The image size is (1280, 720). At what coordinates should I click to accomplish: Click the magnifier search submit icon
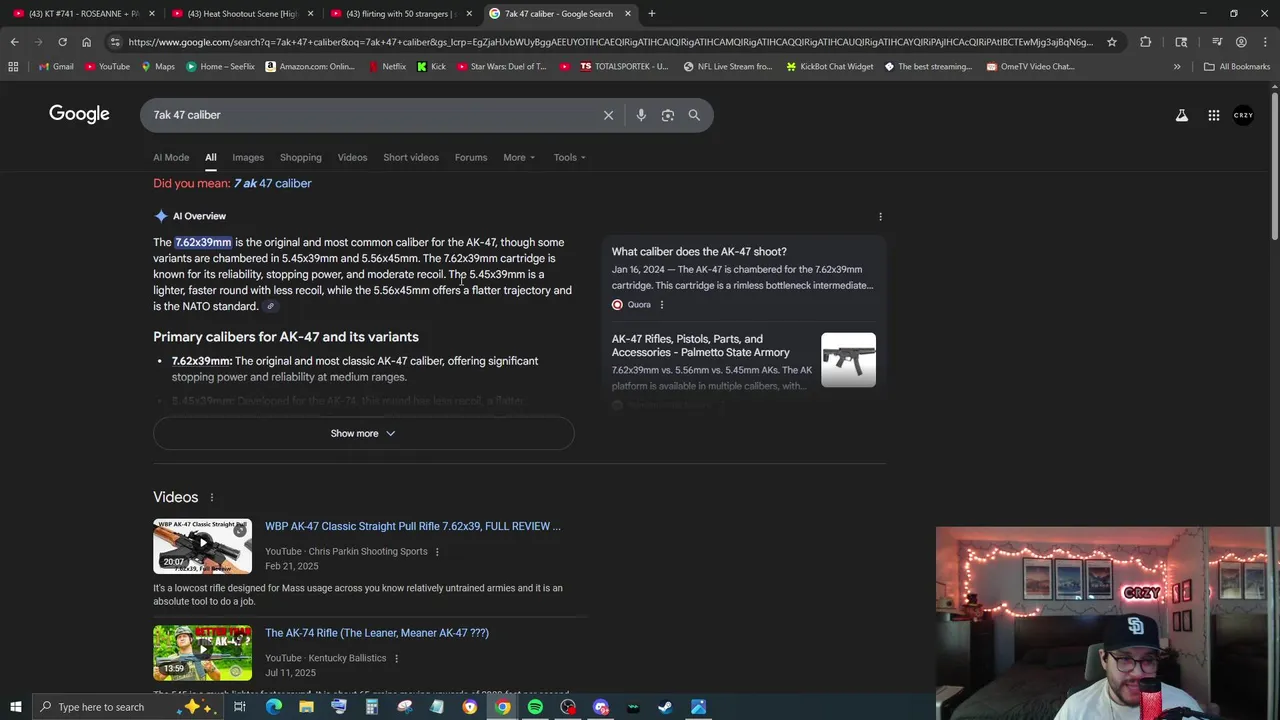pos(694,115)
